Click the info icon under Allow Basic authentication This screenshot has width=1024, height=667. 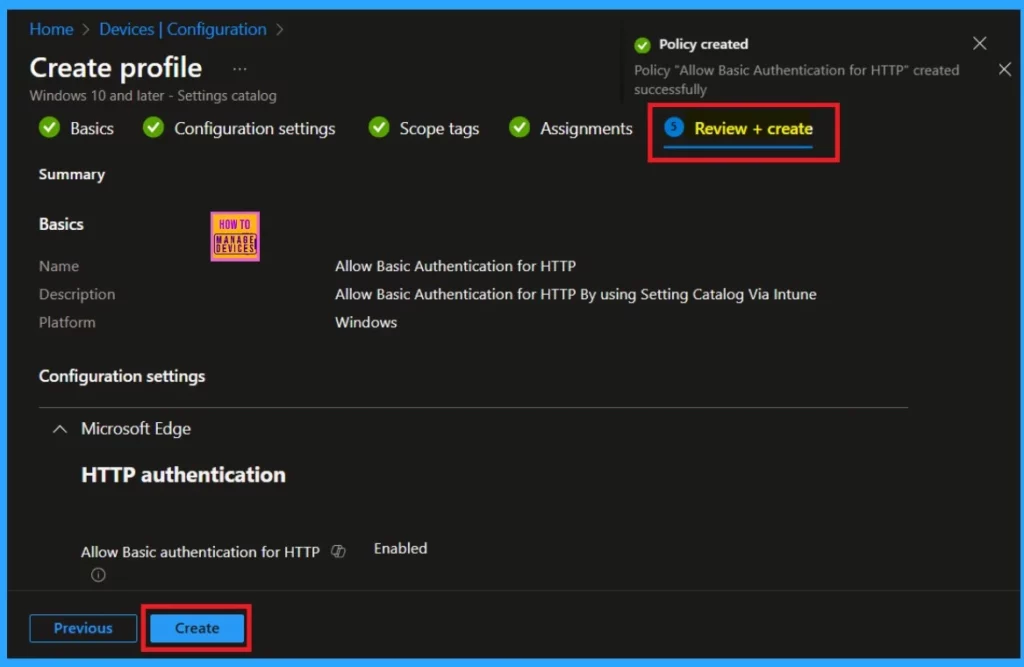pyautogui.click(x=98, y=575)
